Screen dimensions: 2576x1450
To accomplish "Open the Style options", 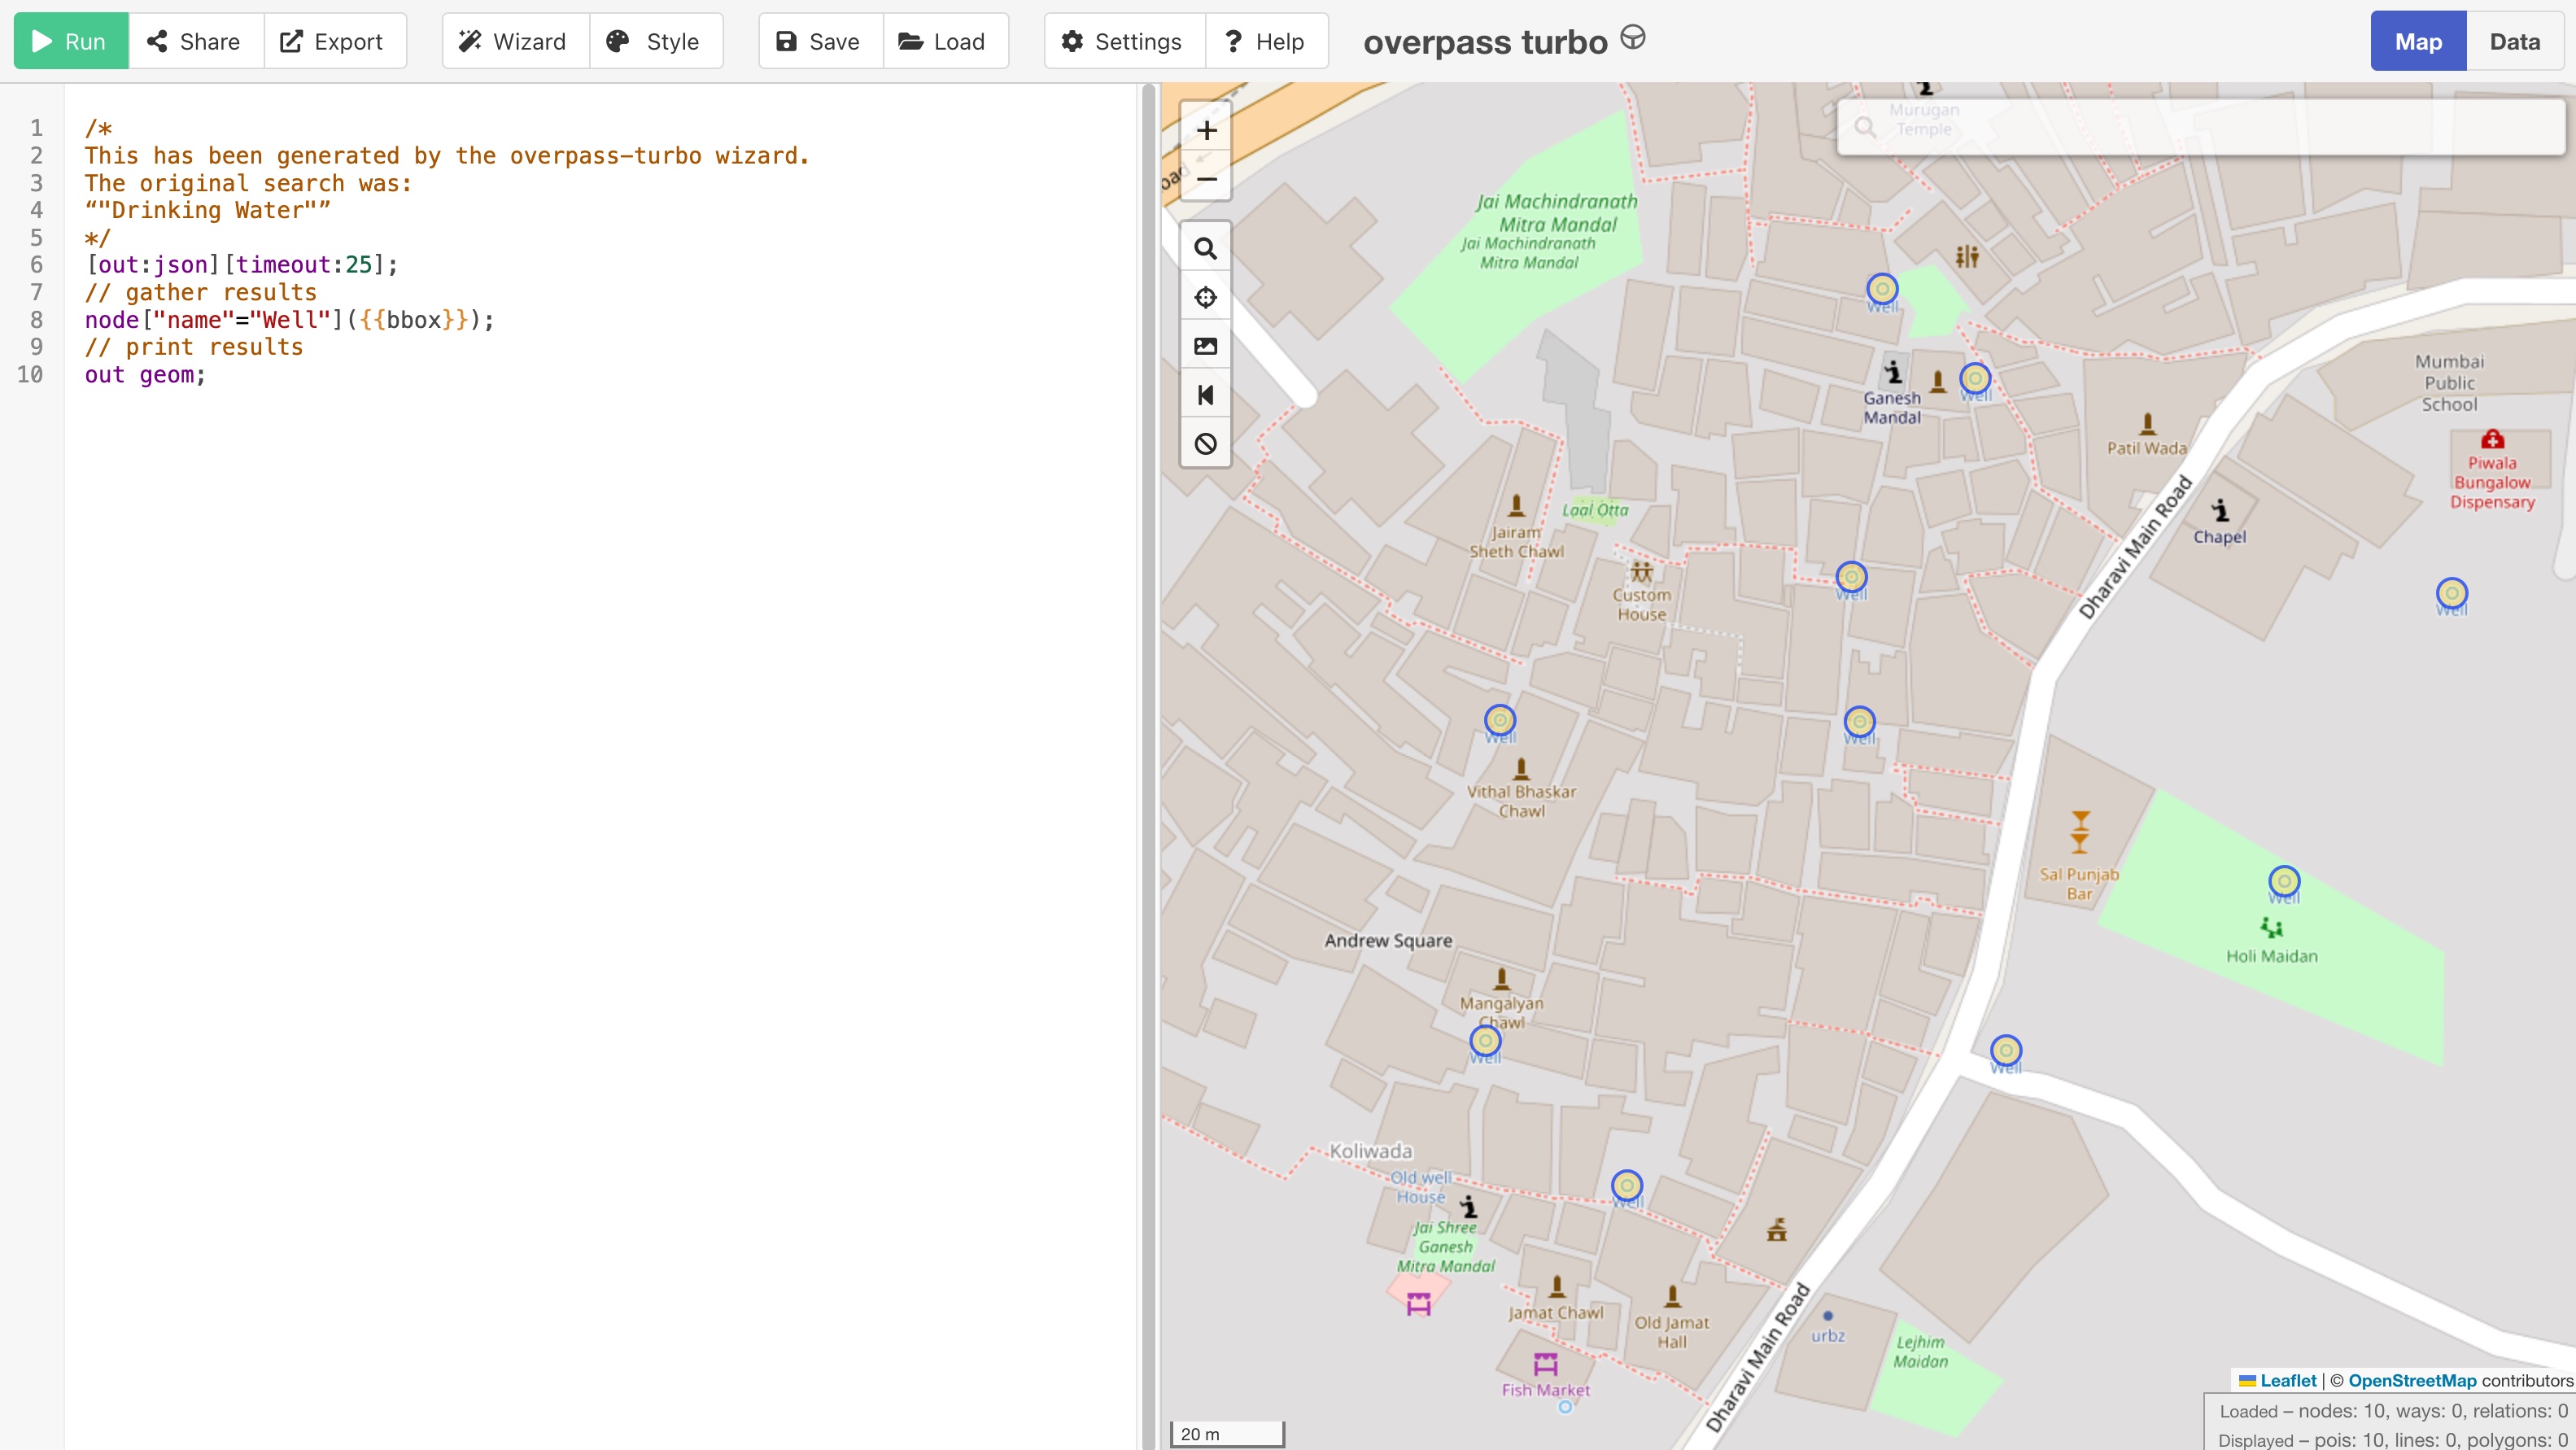I will point(655,41).
